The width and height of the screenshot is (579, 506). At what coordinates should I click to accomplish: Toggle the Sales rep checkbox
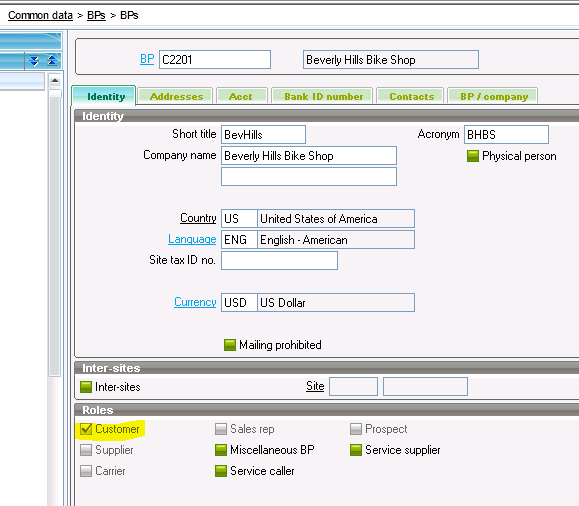point(221,429)
